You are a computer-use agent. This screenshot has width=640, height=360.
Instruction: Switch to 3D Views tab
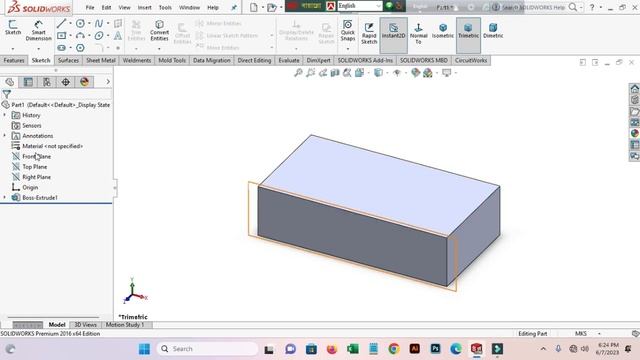click(85, 325)
